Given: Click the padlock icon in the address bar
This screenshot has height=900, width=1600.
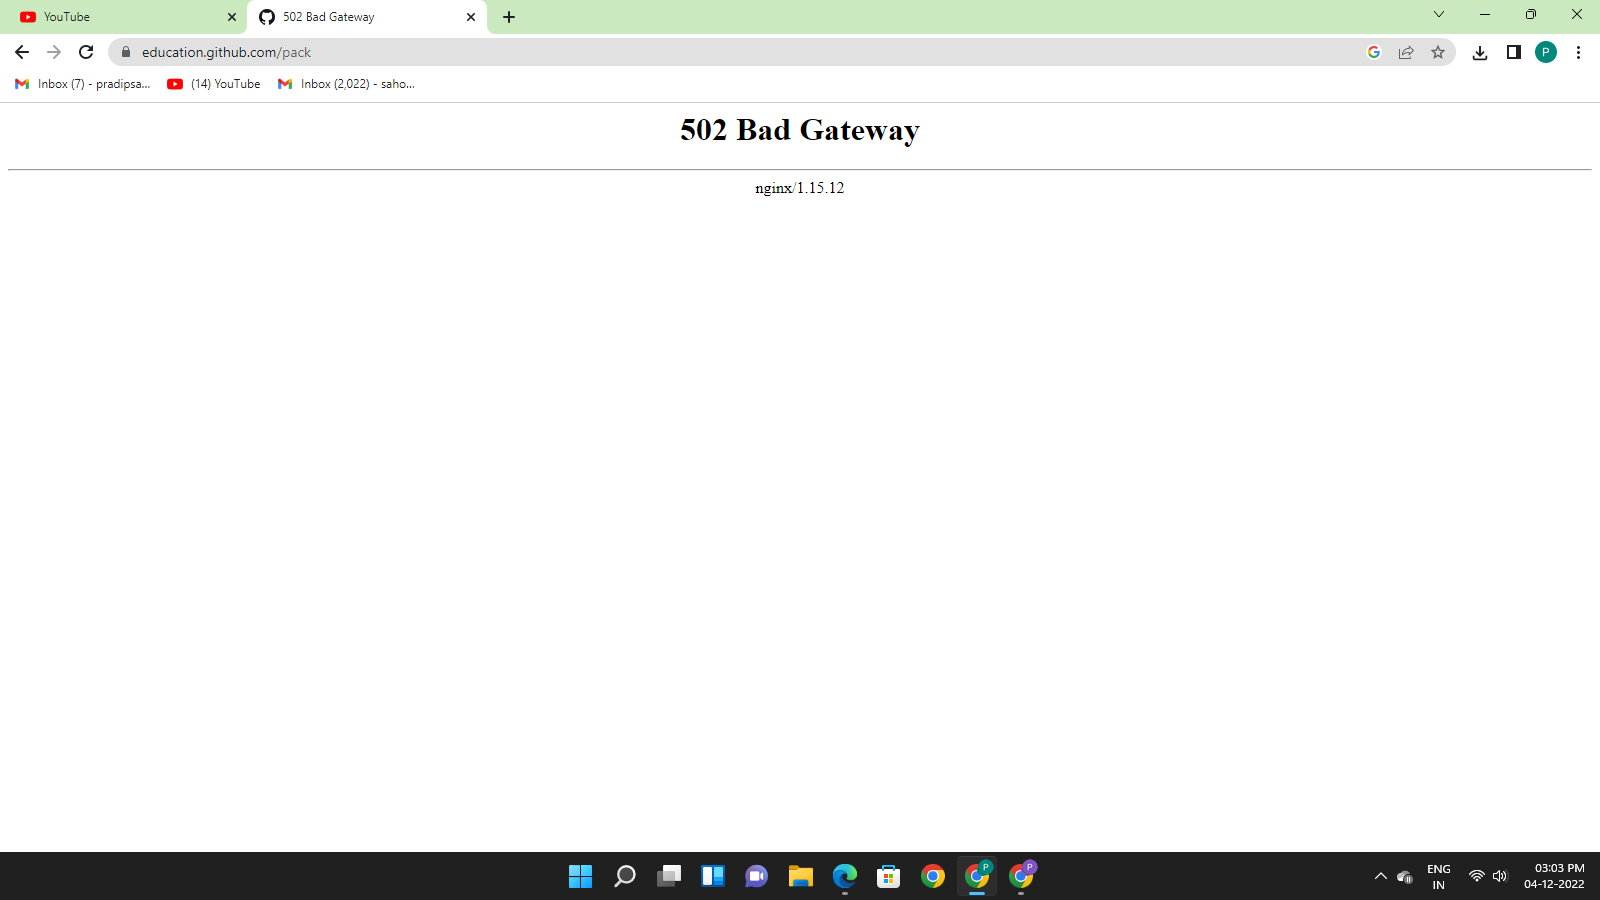Looking at the screenshot, I should point(124,52).
